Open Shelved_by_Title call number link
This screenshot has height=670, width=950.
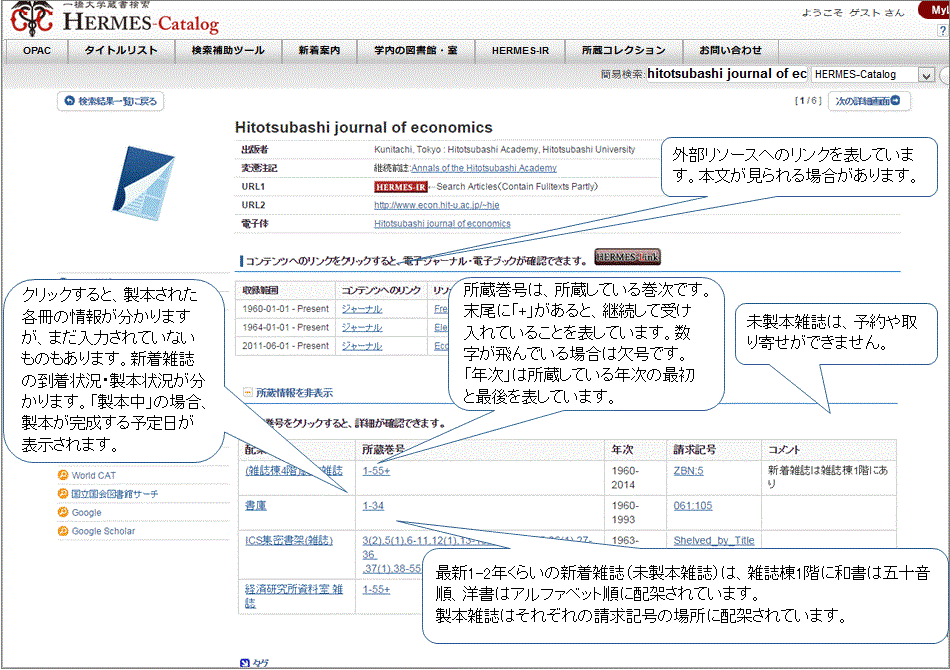(x=714, y=540)
